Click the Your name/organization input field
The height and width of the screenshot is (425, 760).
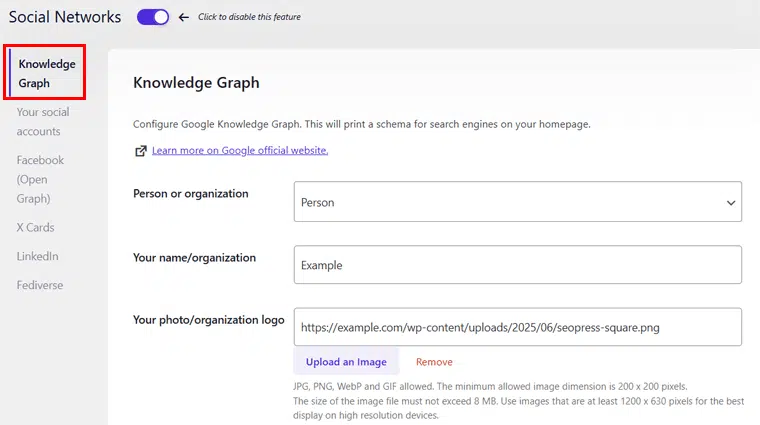[x=518, y=265]
